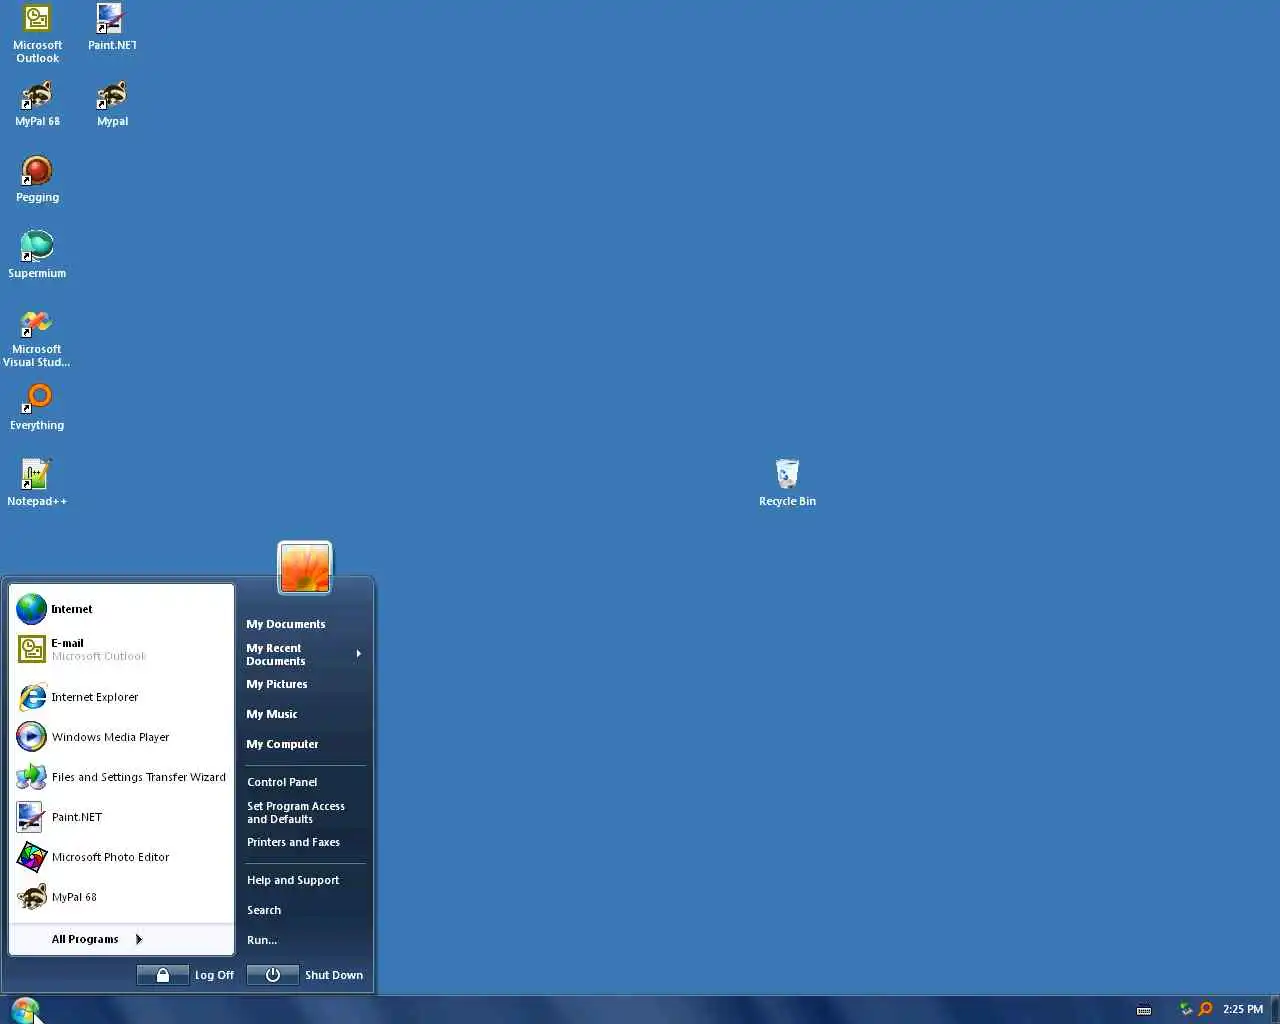This screenshot has height=1024, width=1280.
Task: Open My Pictures folder
Action: pyautogui.click(x=304, y=684)
